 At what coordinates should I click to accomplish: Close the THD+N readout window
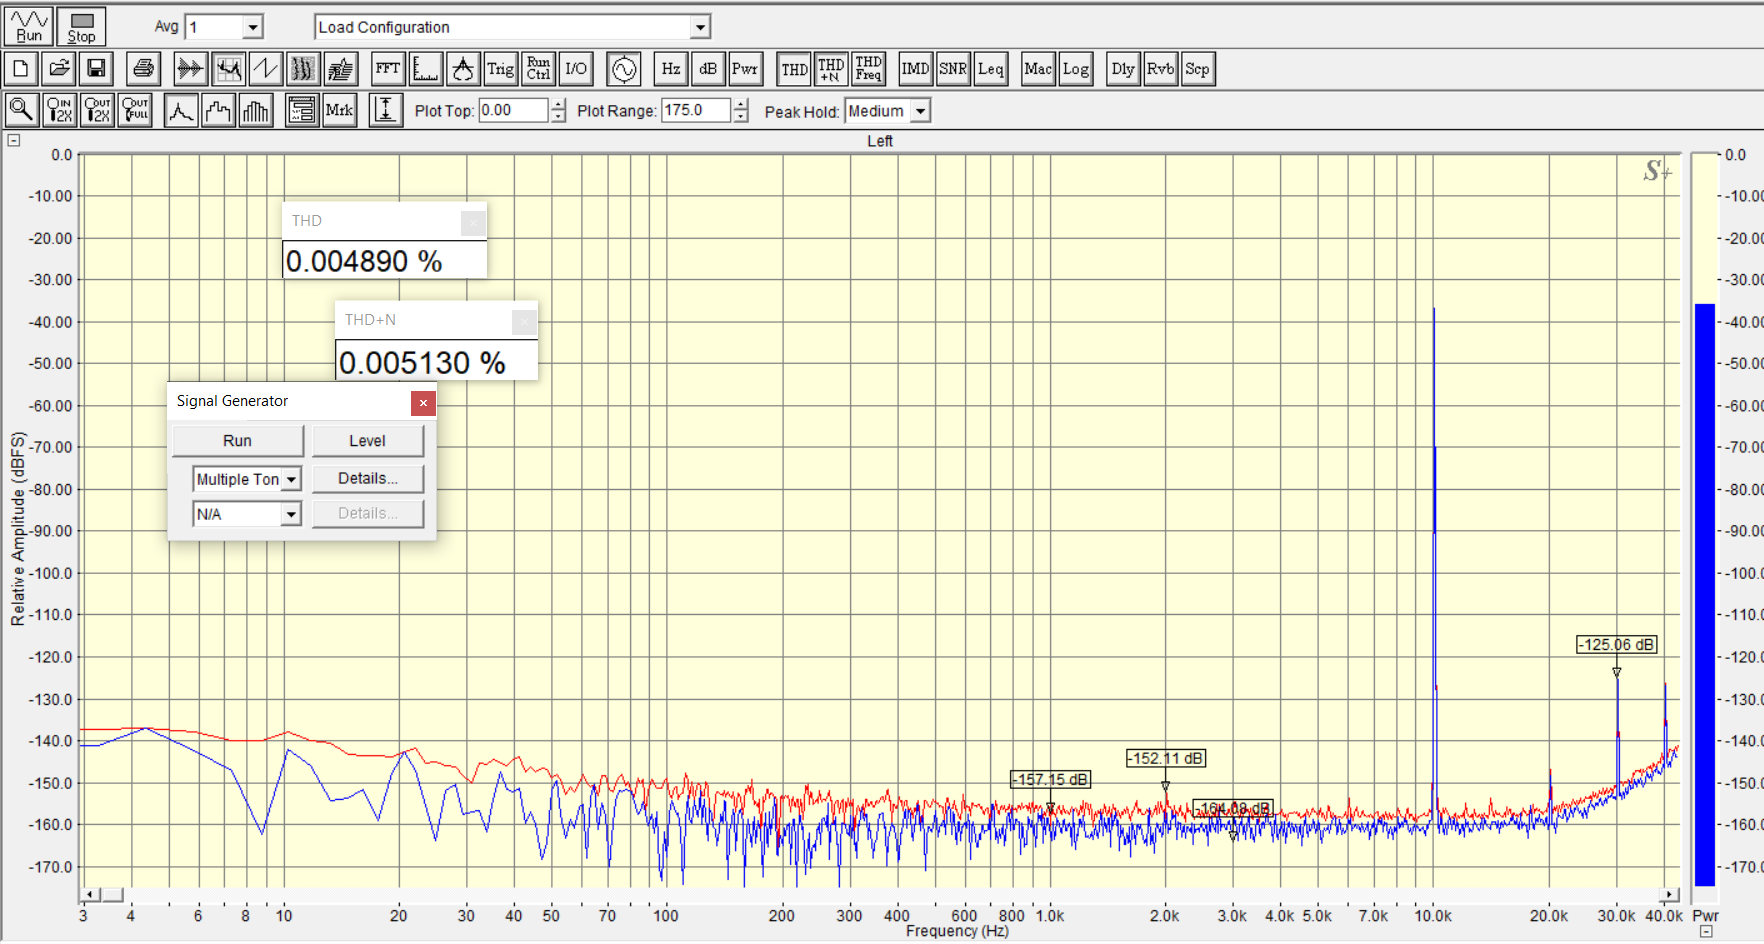click(x=524, y=321)
